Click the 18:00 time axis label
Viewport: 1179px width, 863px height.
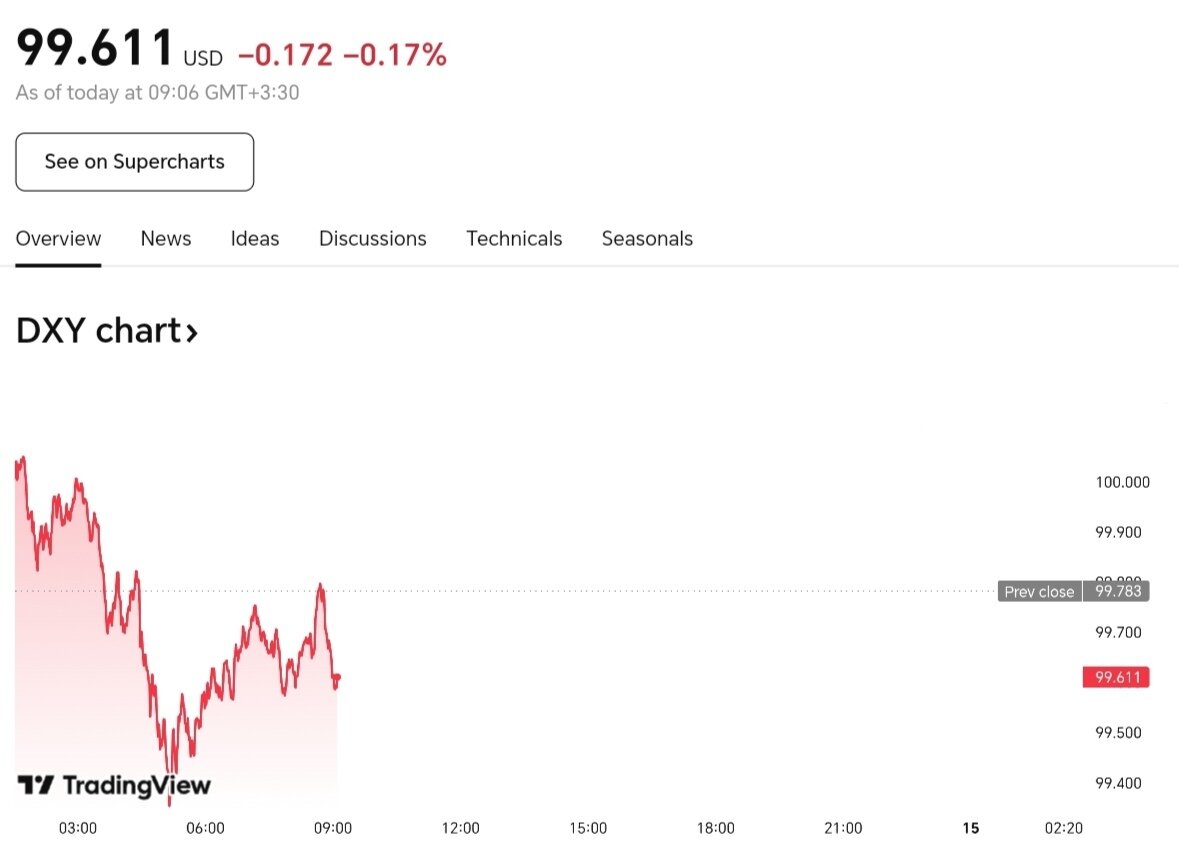pyautogui.click(x=716, y=828)
